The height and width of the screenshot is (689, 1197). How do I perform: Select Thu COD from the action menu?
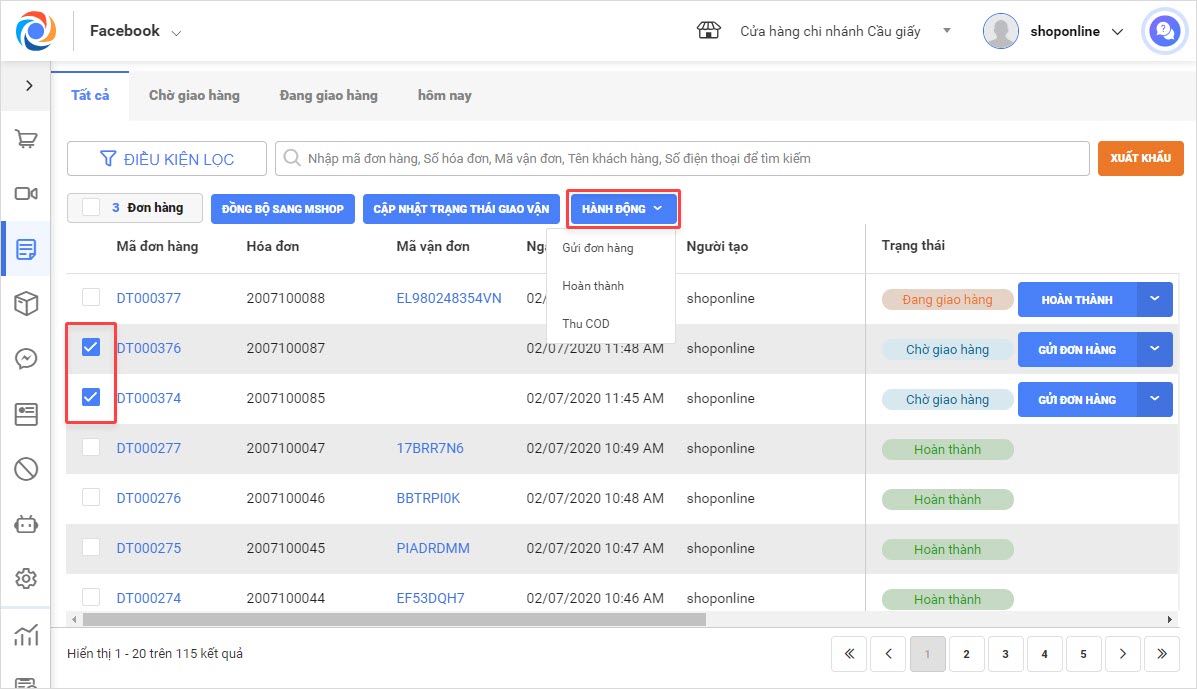pos(586,324)
